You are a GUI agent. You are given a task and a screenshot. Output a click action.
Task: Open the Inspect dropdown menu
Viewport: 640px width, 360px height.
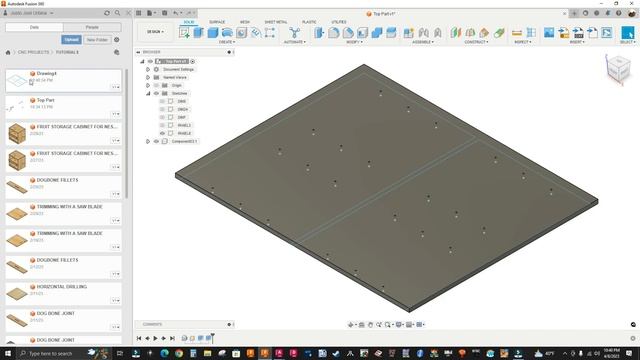tap(522, 42)
